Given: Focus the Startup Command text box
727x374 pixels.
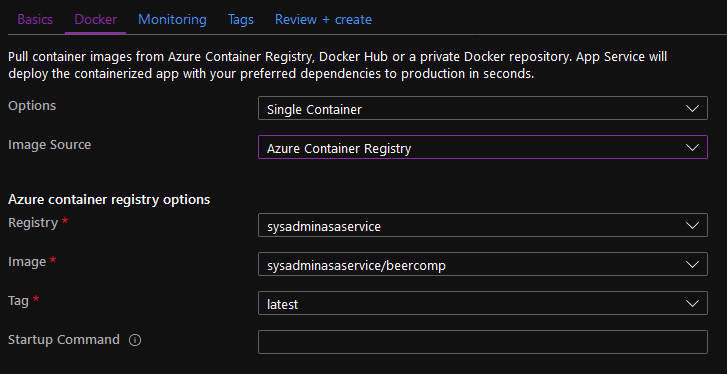Looking at the screenshot, I should tap(483, 342).
